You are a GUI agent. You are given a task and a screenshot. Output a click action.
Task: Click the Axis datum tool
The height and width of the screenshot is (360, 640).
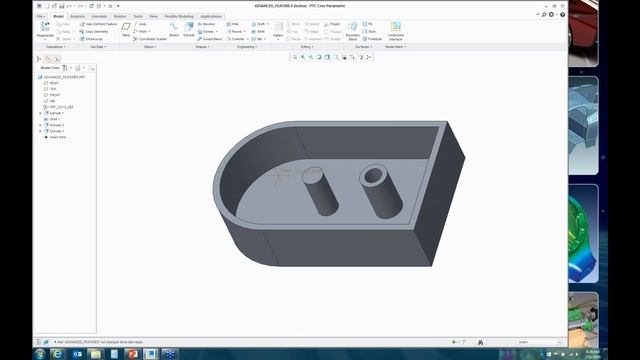pyautogui.click(x=140, y=24)
